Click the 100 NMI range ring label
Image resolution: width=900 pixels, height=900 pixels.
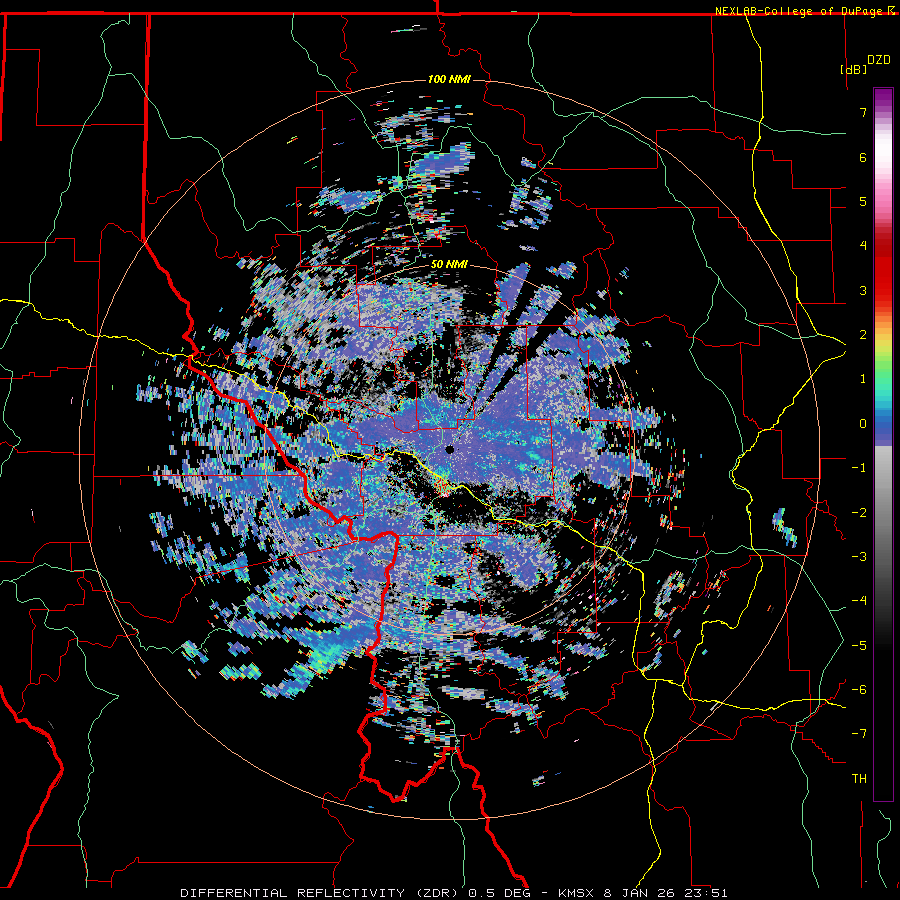click(449, 79)
